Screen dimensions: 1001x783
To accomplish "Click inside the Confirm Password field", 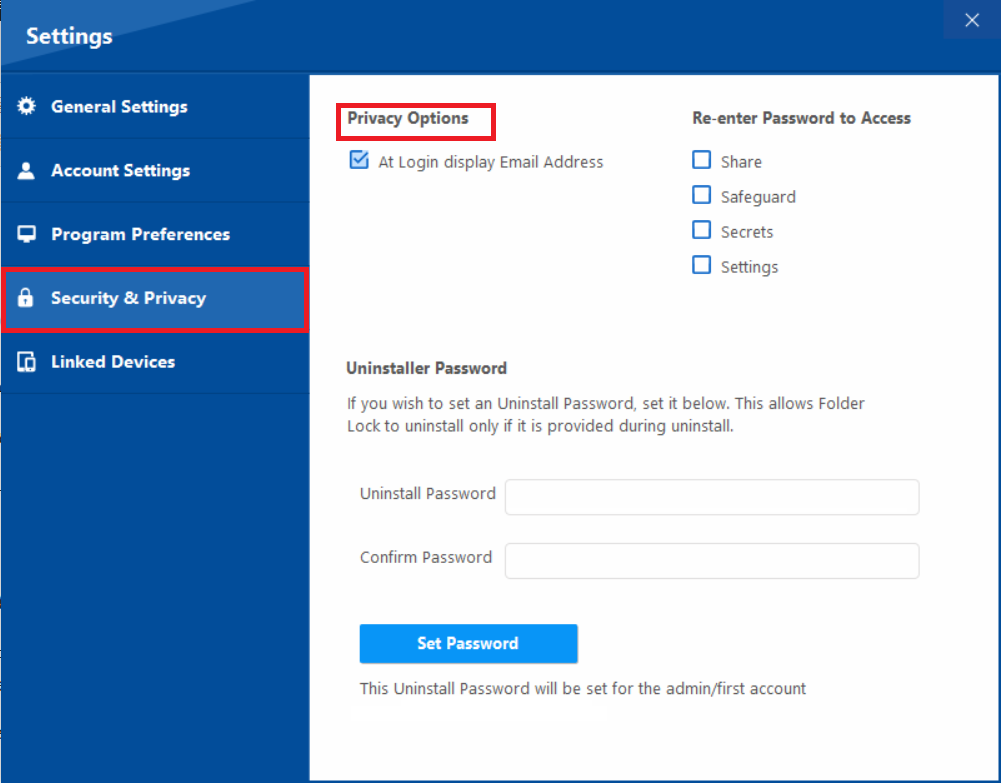I will pos(711,561).
